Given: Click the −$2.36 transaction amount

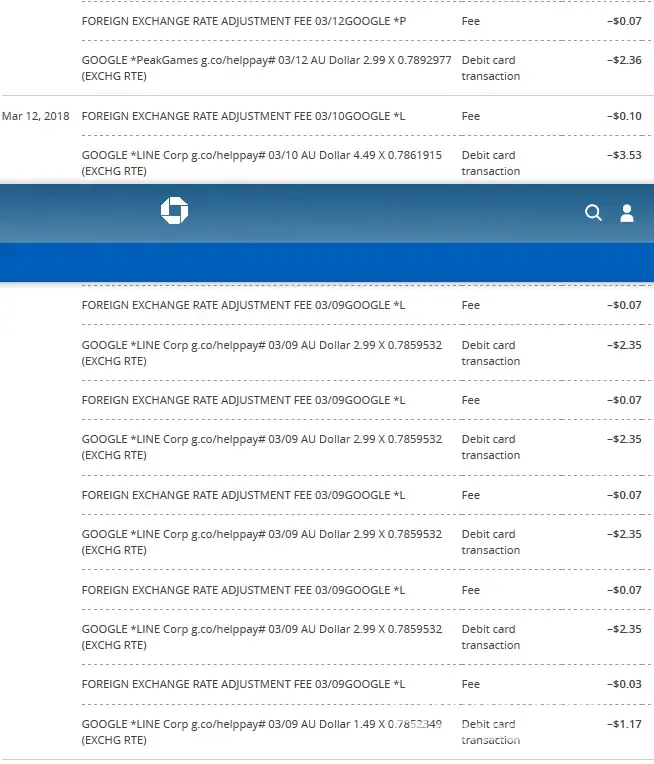Looking at the screenshot, I should [x=624, y=60].
